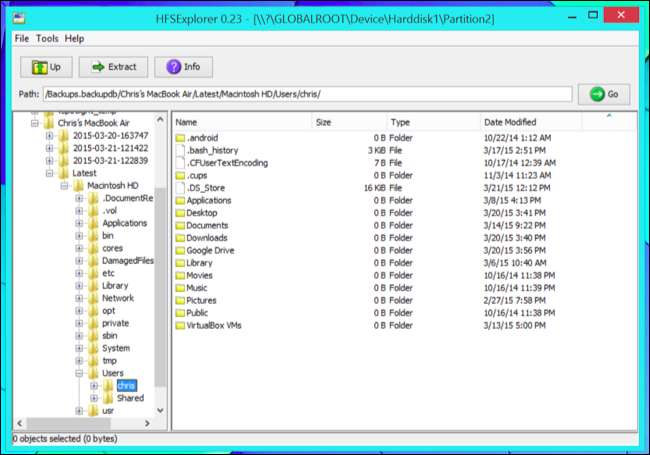
Task: Select the Library item in tree
Action: click(115, 286)
